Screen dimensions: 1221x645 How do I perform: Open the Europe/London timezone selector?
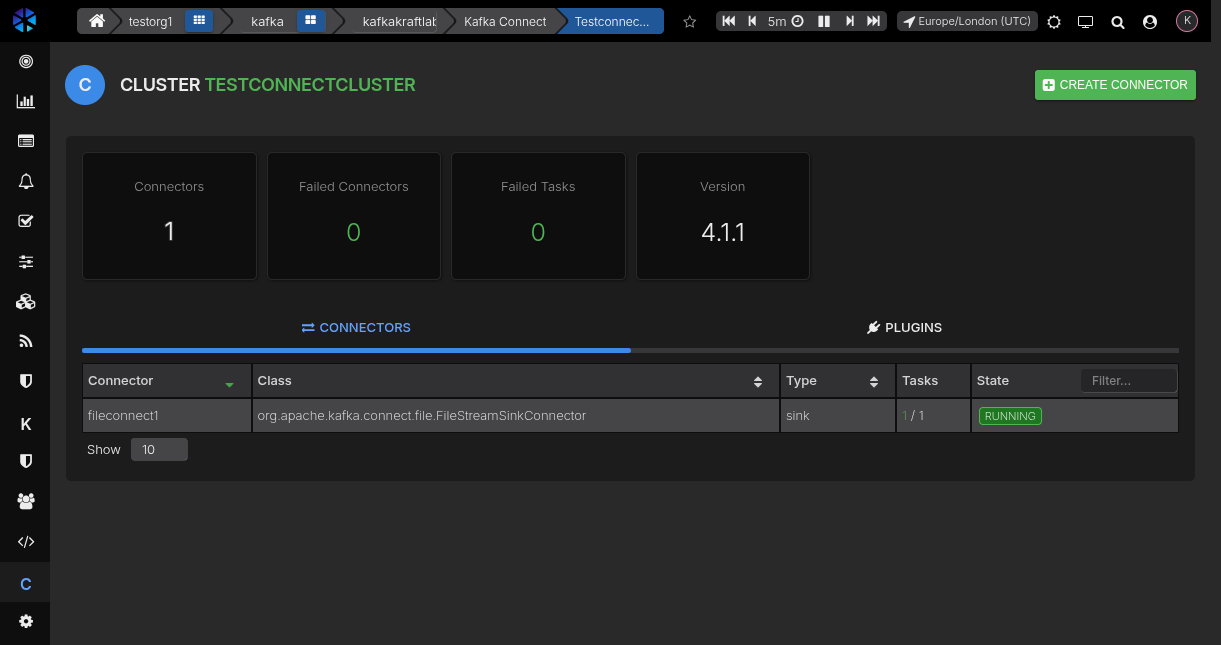pyautogui.click(x=966, y=21)
